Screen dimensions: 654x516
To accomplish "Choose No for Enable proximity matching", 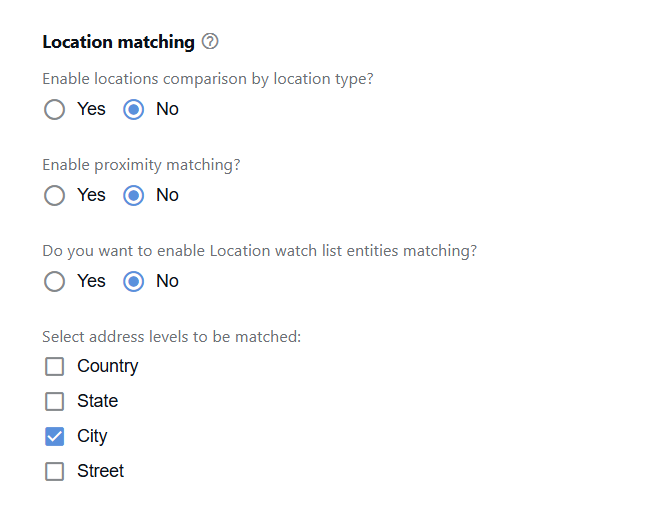I will pos(133,196).
